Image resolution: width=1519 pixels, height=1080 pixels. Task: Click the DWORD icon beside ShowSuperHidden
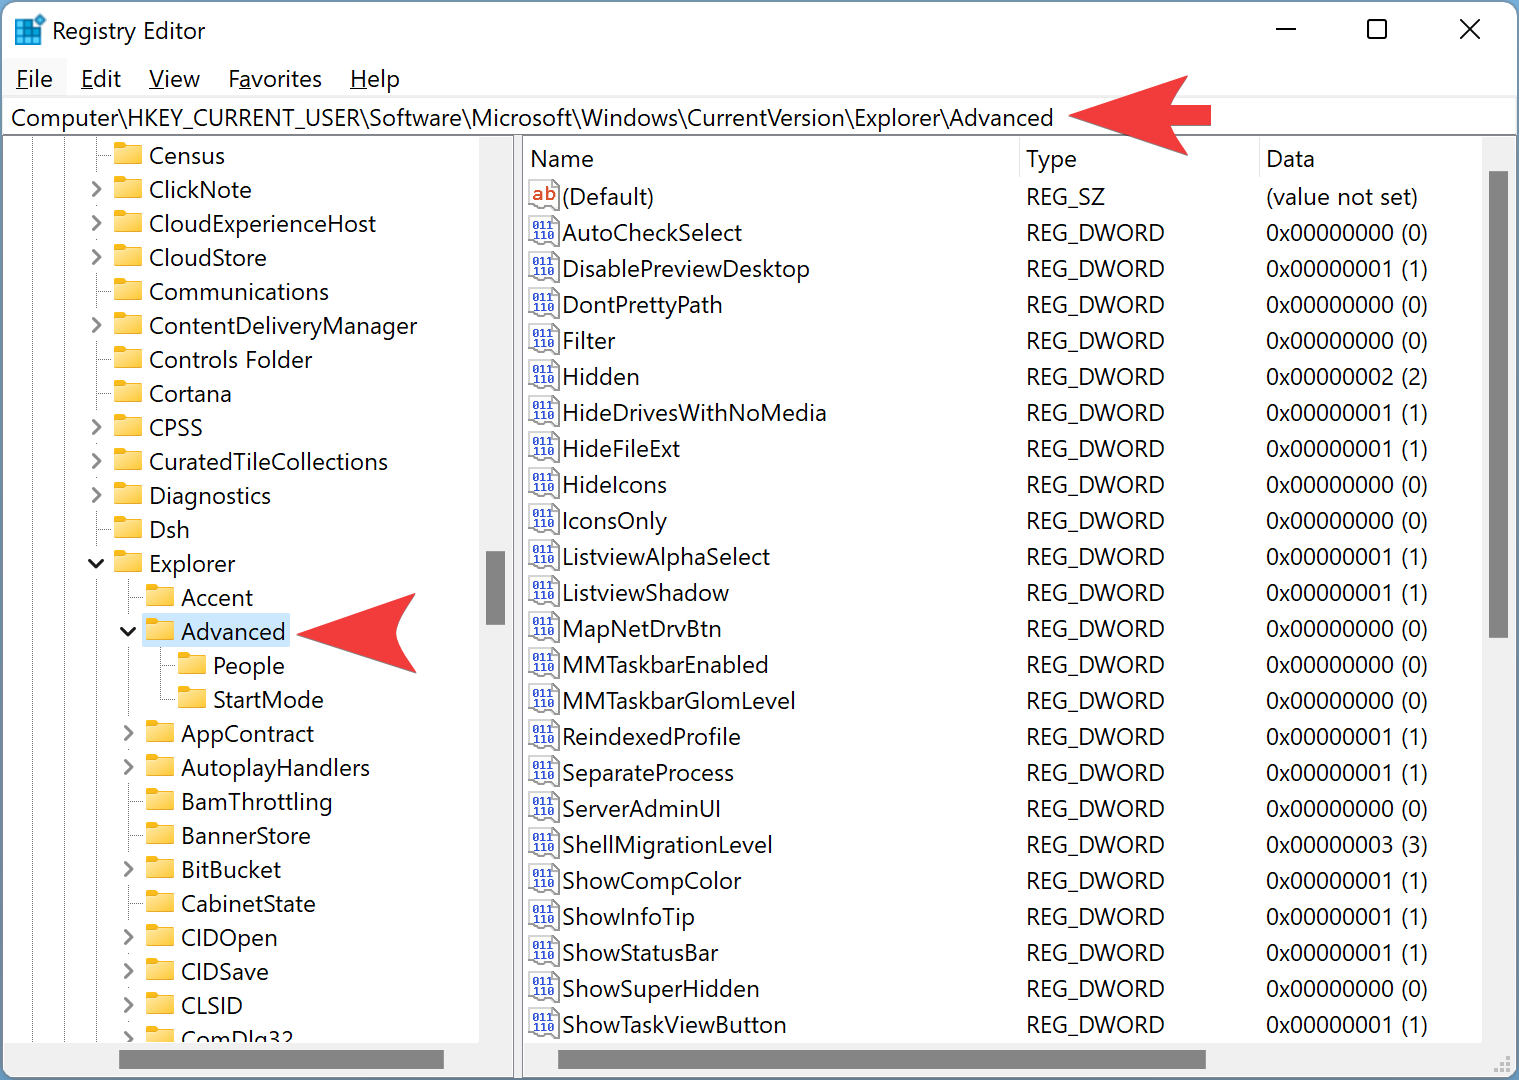[x=543, y=987]
